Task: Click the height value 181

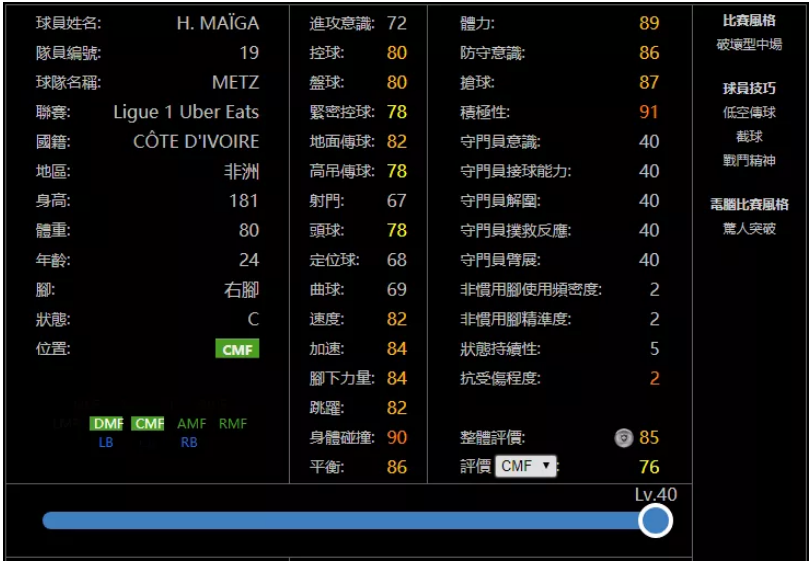Action: pos(244,201)
